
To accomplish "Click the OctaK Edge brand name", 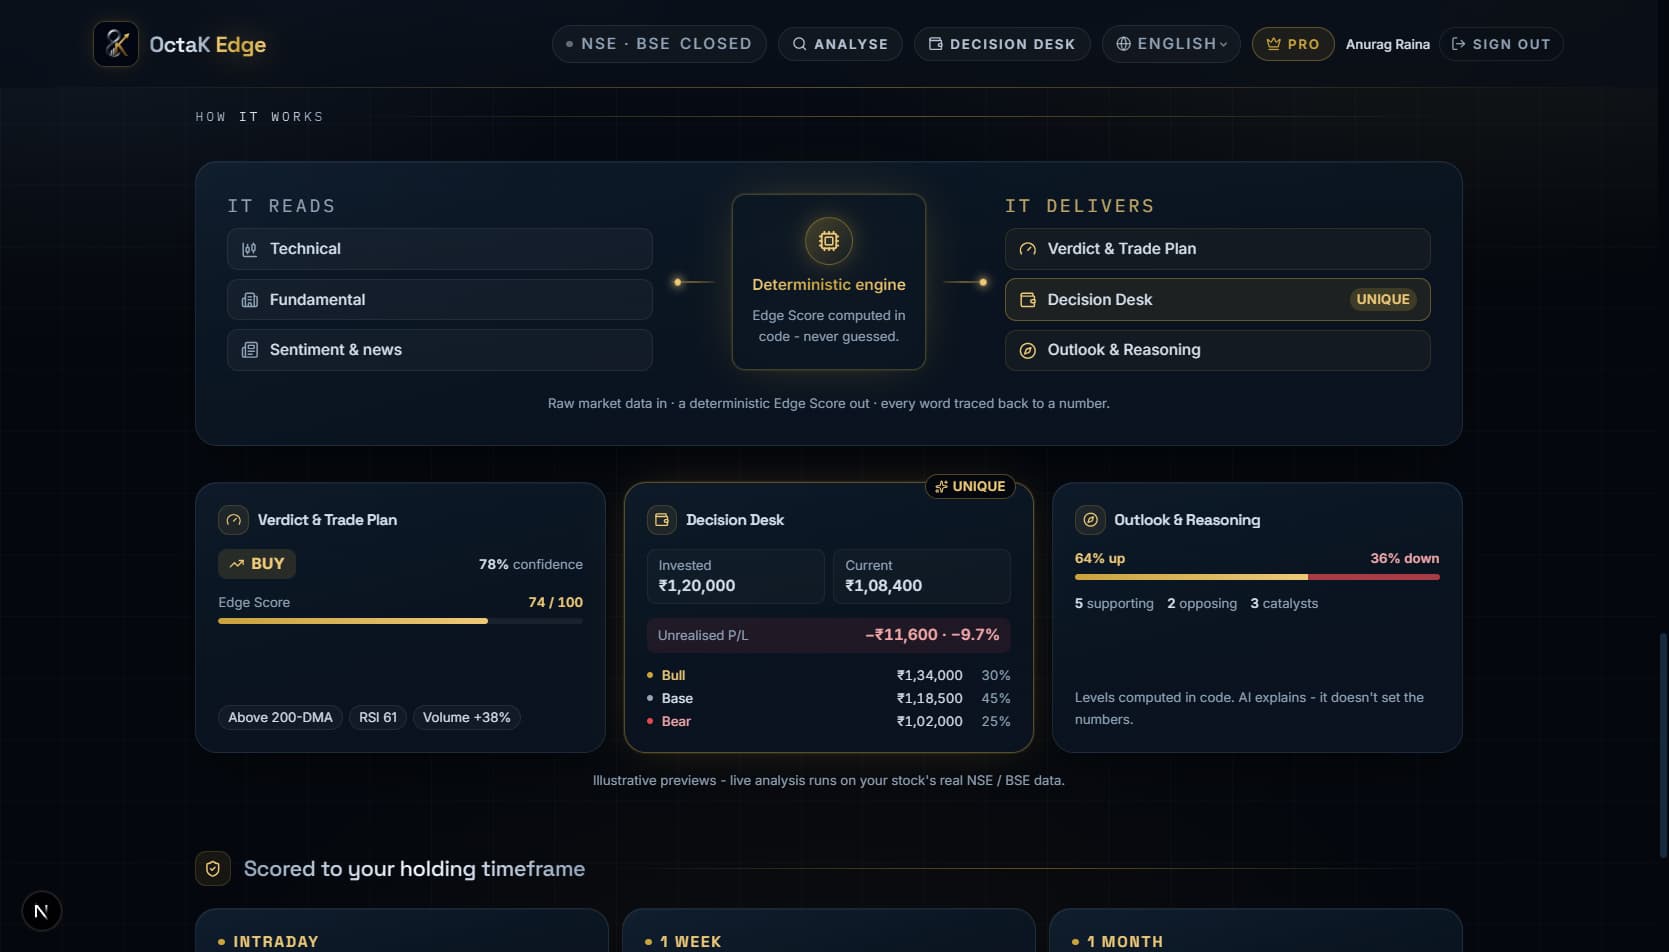I will 208,45.
